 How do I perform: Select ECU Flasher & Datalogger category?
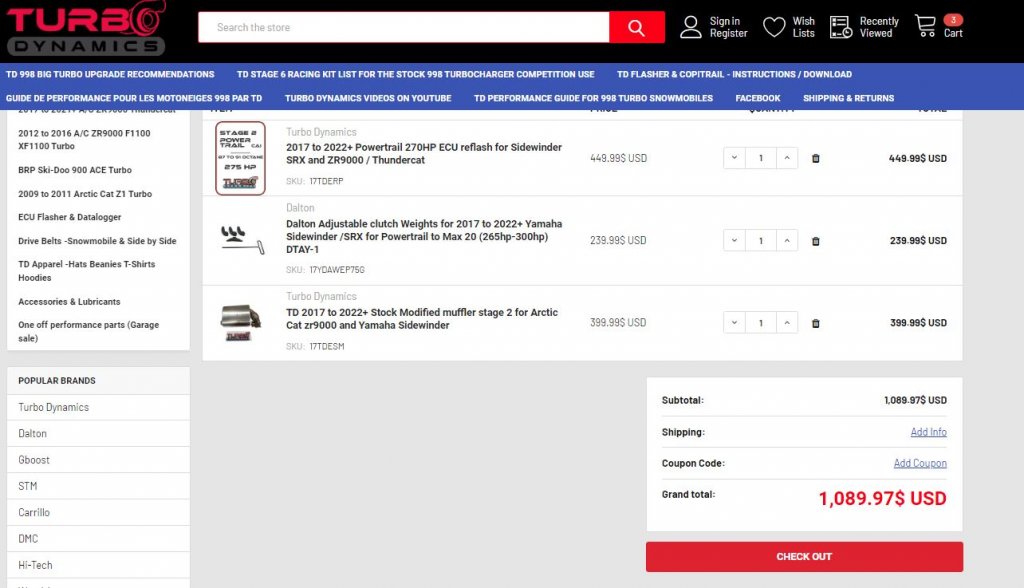click(x=69, y=217)
